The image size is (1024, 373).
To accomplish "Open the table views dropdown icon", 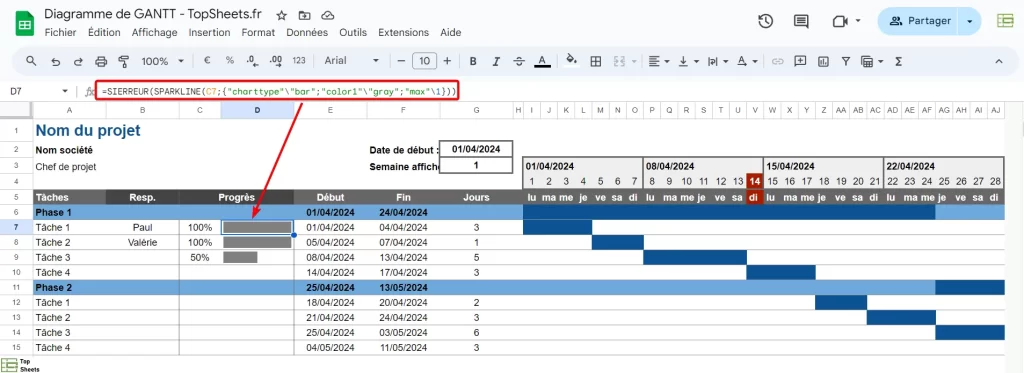I will (x=872, y=61).
